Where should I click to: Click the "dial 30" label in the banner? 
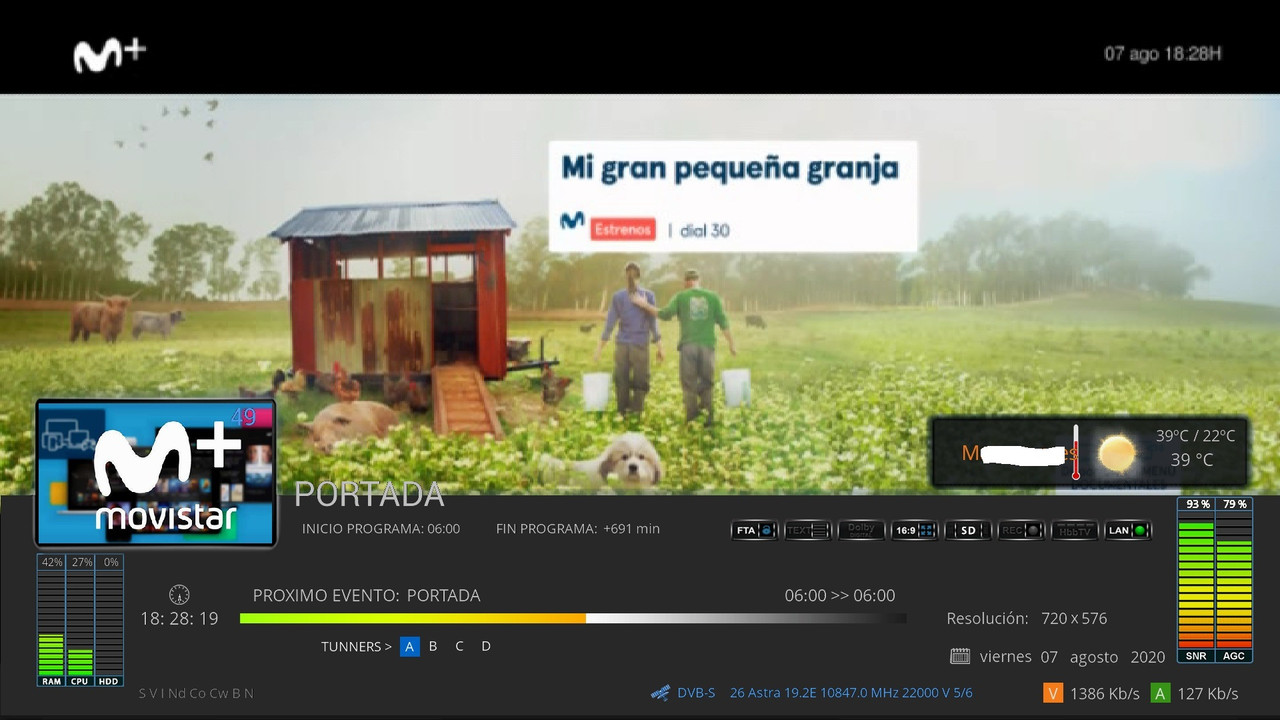point(705,230)
